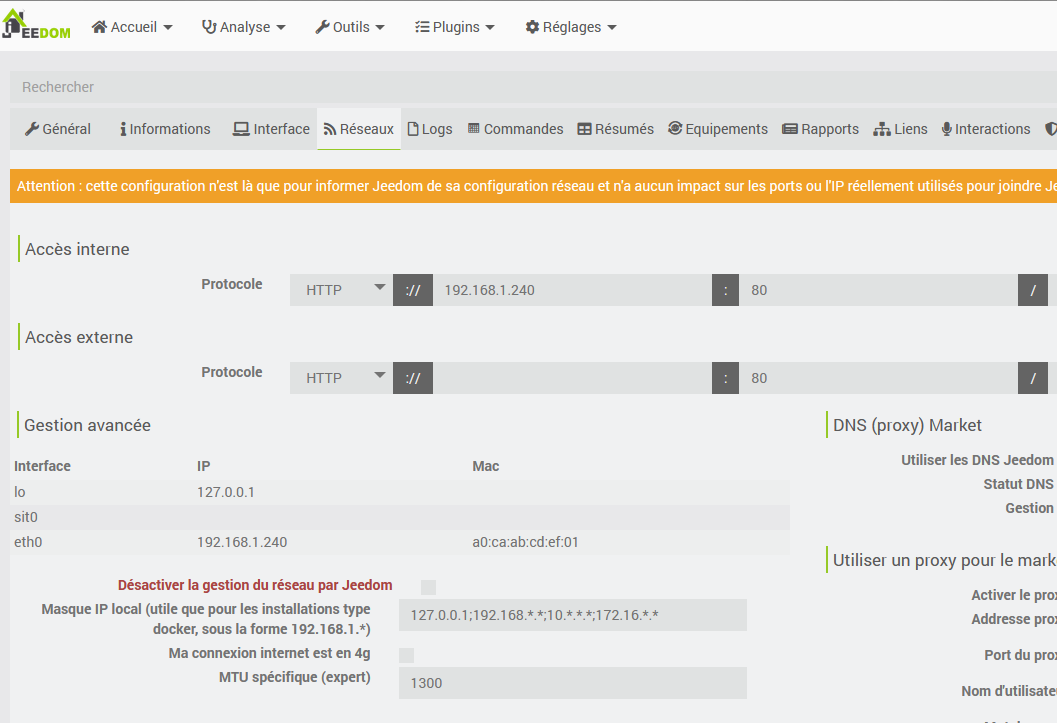Click the Rechercher search field
The image size is (1057, 723).
click(533, 87)
